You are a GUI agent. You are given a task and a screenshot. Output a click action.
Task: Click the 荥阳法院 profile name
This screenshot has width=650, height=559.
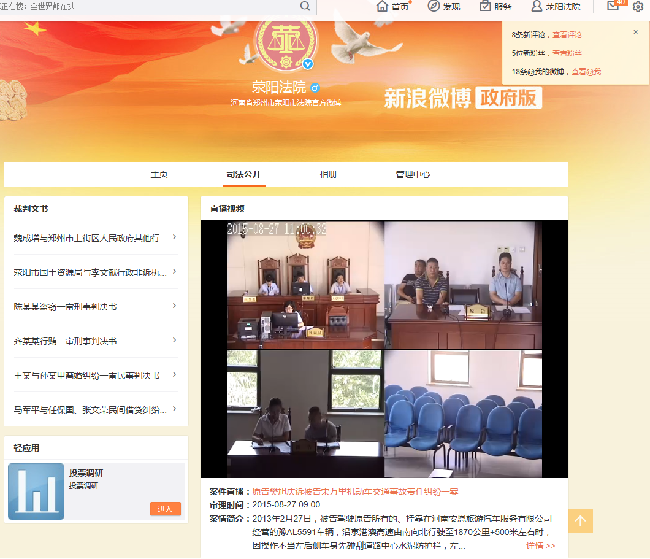[279, 87]
